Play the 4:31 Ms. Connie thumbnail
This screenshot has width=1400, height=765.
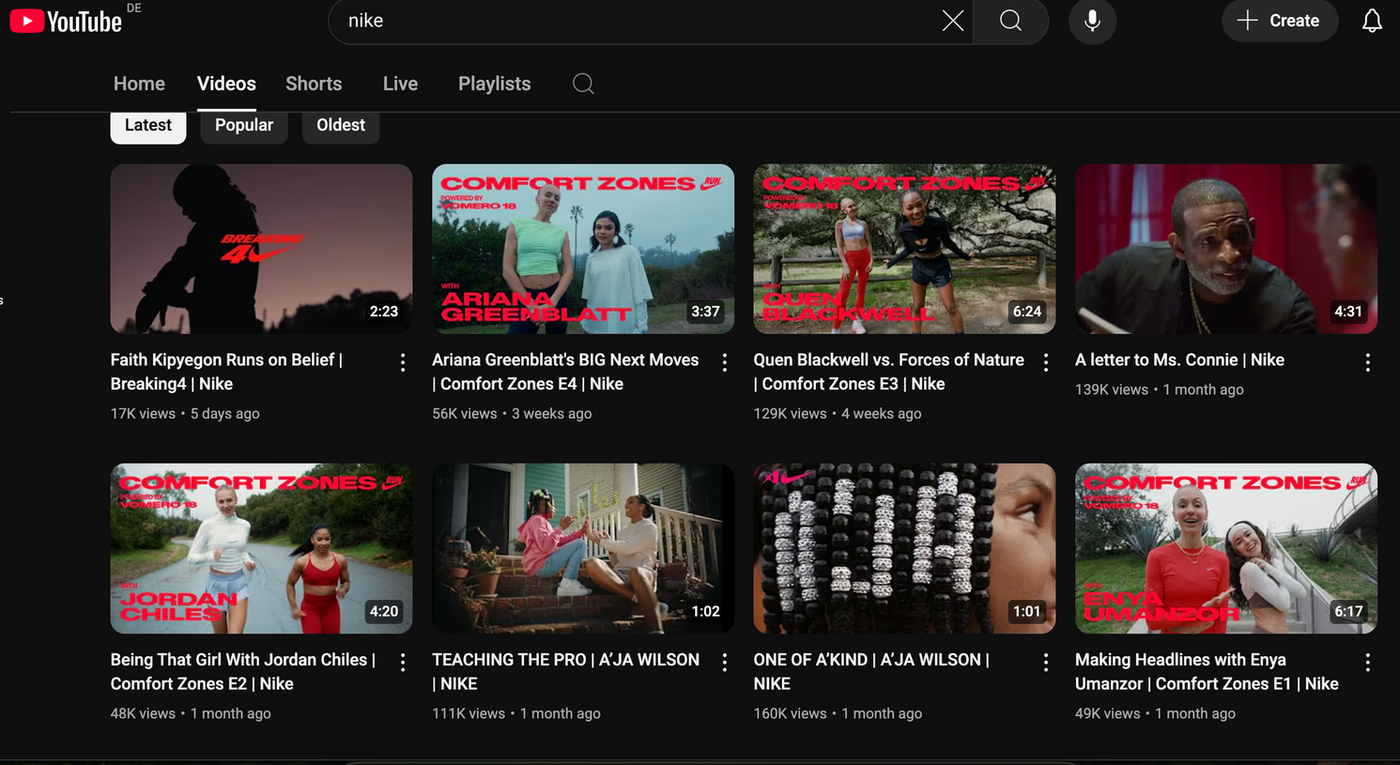tap(1226, 249)
